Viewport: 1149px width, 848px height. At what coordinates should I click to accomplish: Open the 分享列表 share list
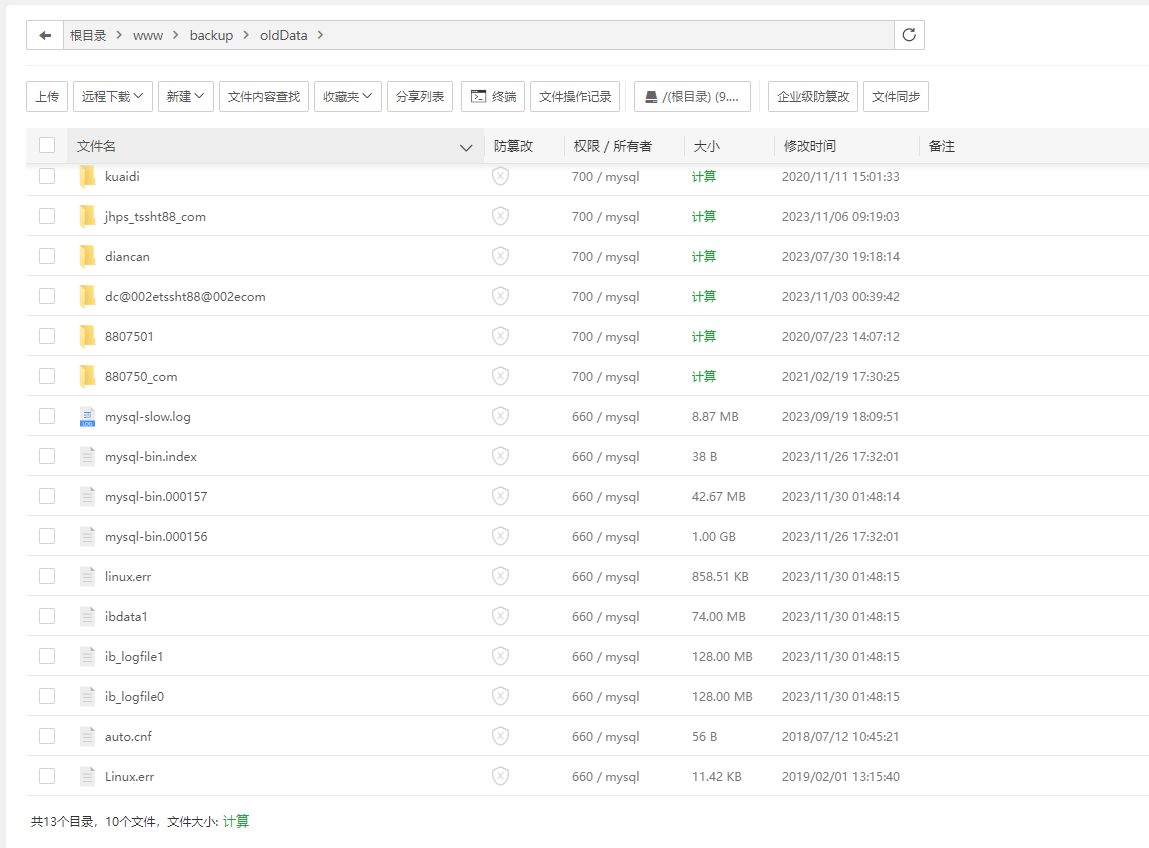coord(420,97)
